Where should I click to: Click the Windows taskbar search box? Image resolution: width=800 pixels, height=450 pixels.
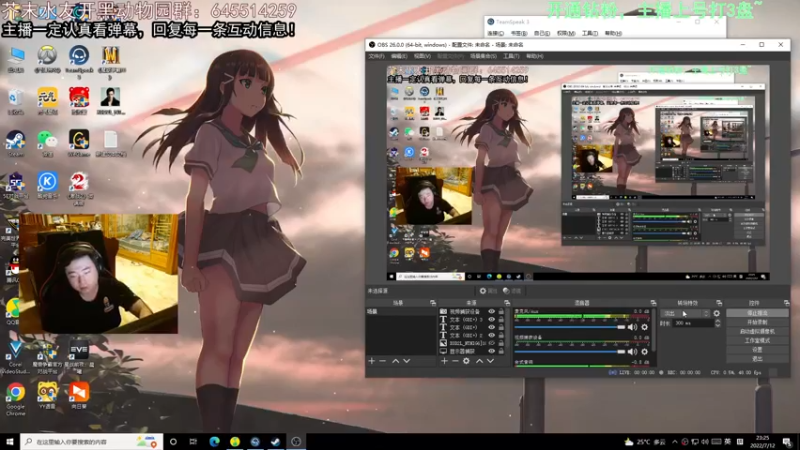[x=92, y=442]
